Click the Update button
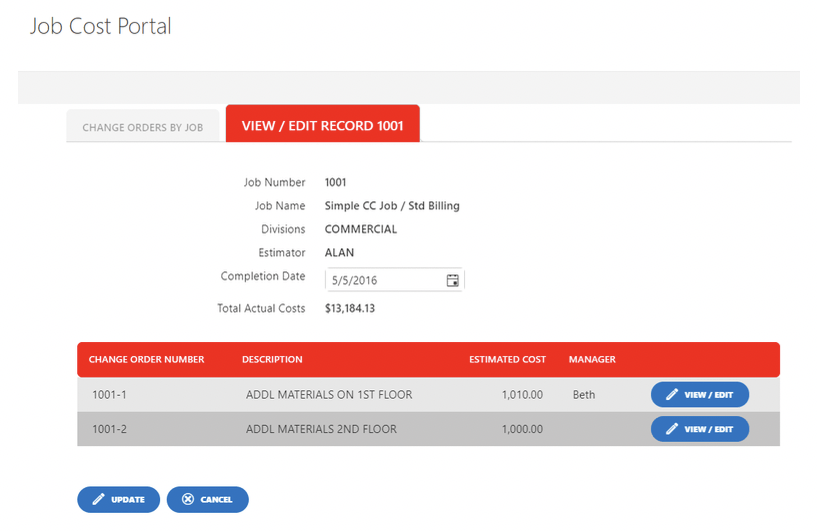817x531 pixels. pyautogui.click(x=118, y=499)
